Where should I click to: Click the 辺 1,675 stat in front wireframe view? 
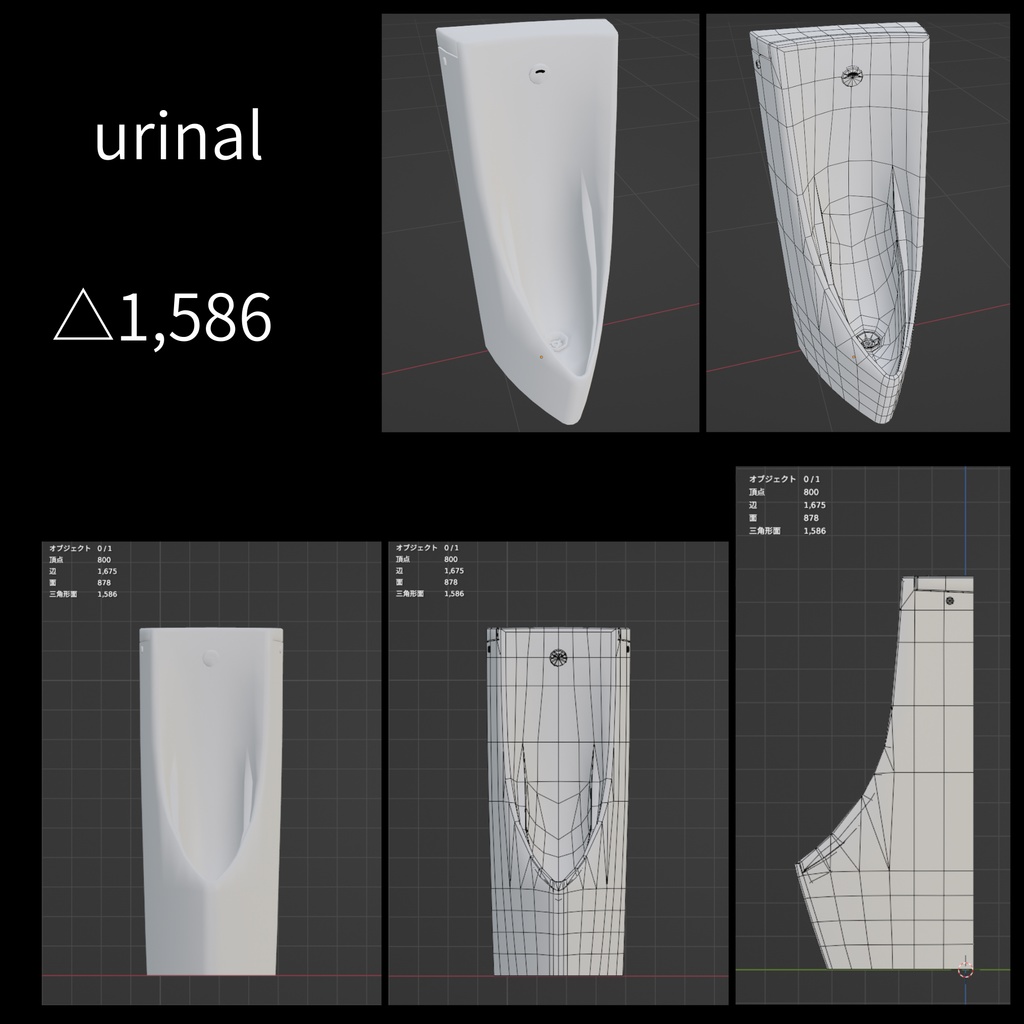click(430, 571)
